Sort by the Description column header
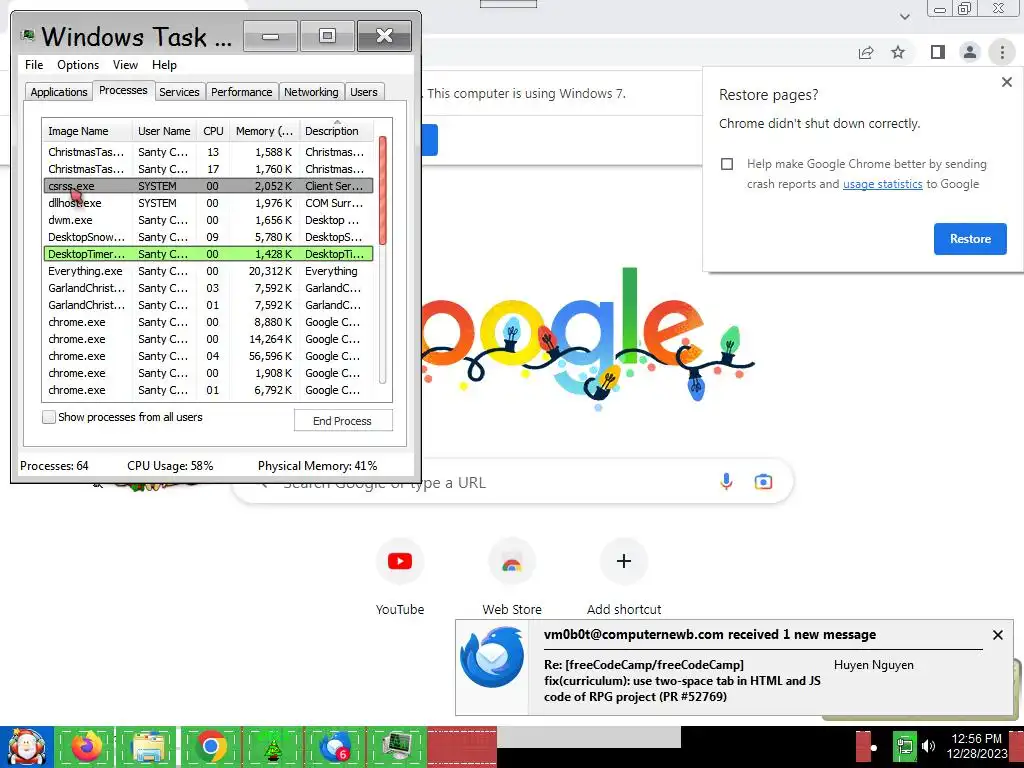This screenshot has height=768, width=1024. tap(336, 131)
